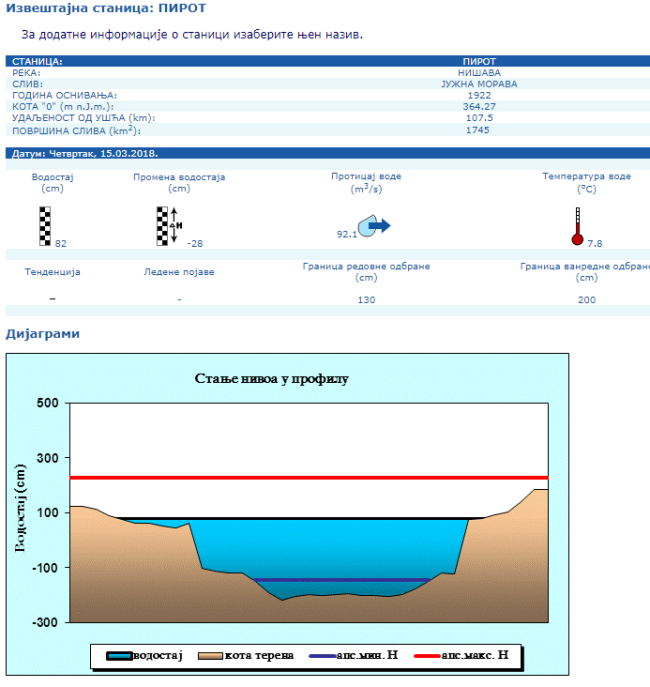The height and width of the screenshot is (687, 650).
Task: Click the апс.мин. H legend line marker
Action: pyautogui.click(x=328, y=656)
